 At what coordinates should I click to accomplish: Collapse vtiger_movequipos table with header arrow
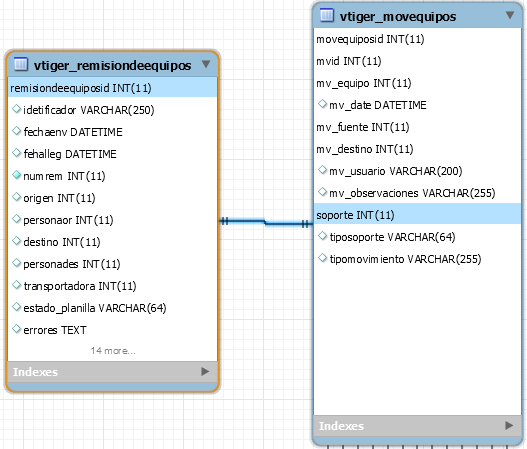click(x=510, y=15)
